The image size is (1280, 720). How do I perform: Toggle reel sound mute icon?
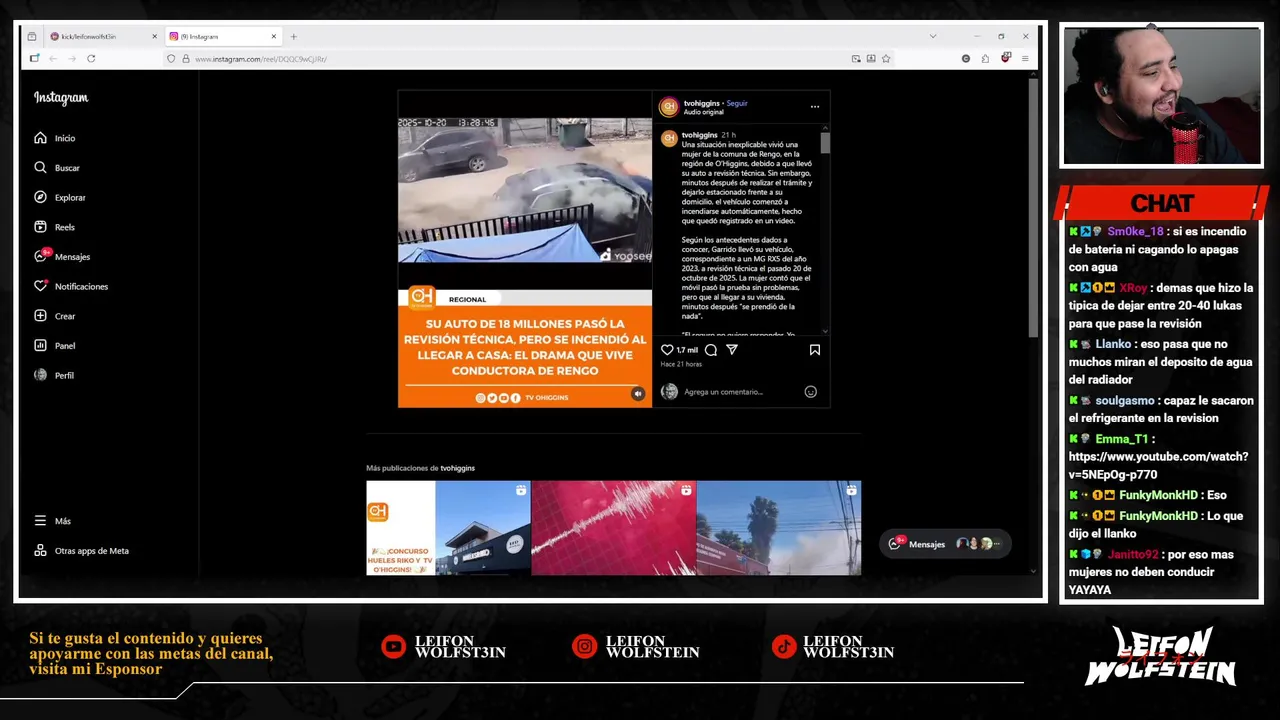click(x=638, y=394)
